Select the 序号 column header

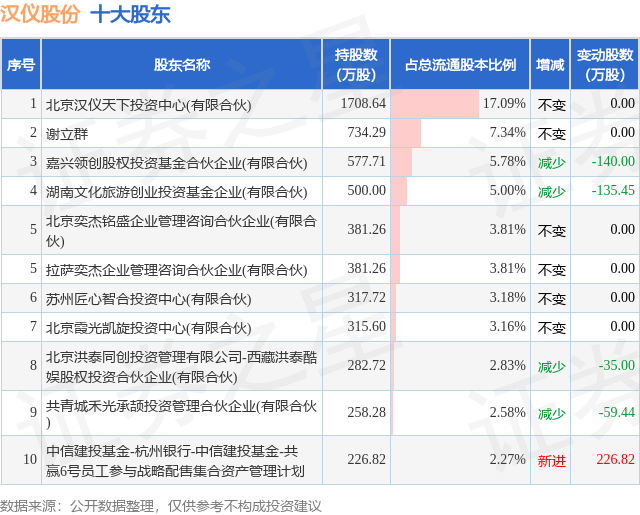(21, 64)
